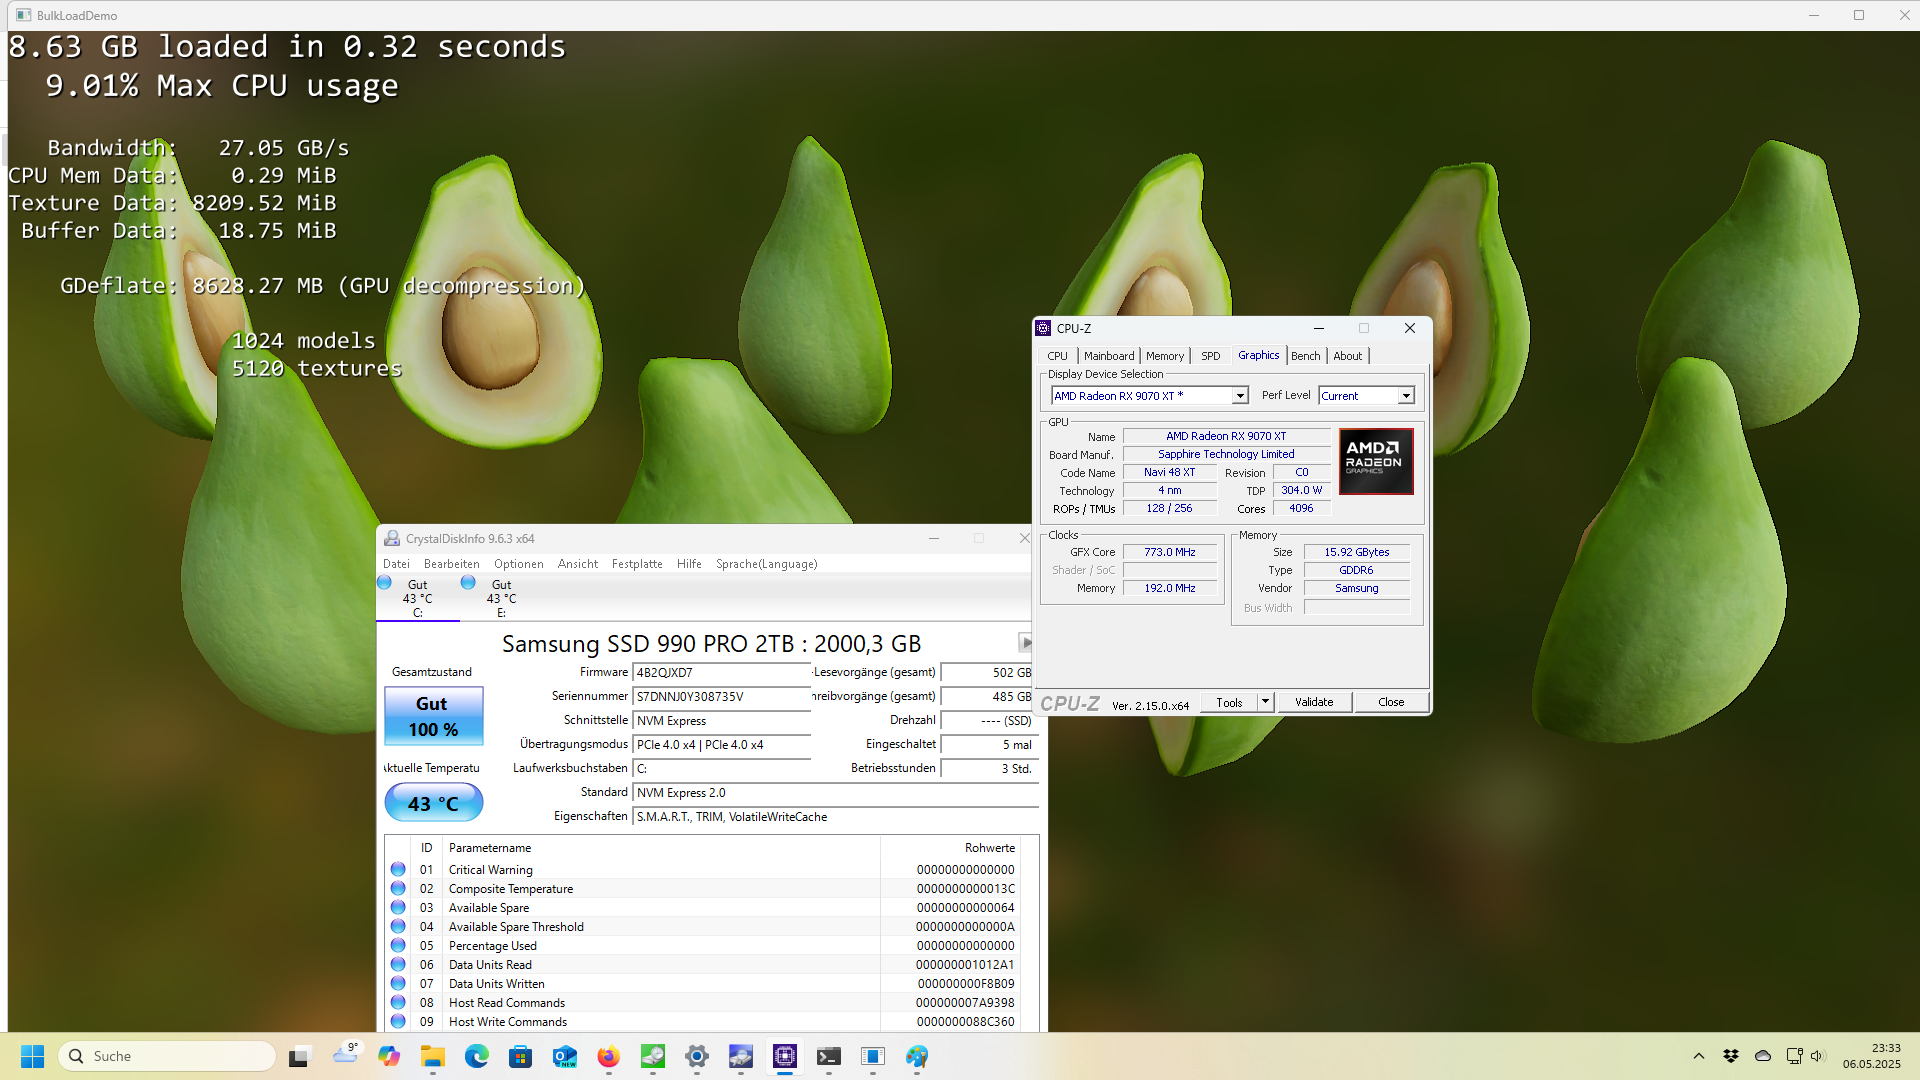Click the Critical Warning status indicator
Screen dimensions: 1920x1080
398,870
